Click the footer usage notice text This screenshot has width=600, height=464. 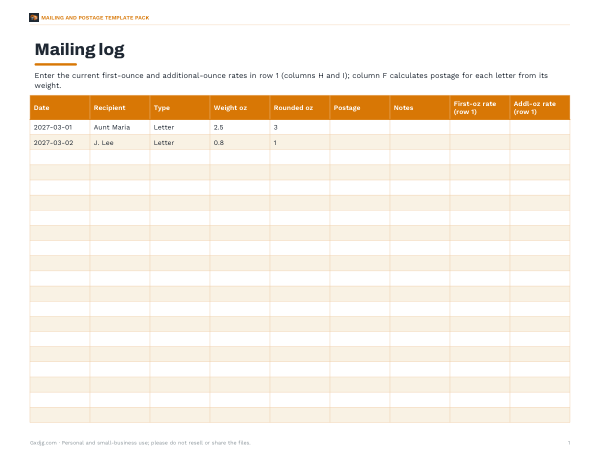pyautogui.click(x=140, y=443)
